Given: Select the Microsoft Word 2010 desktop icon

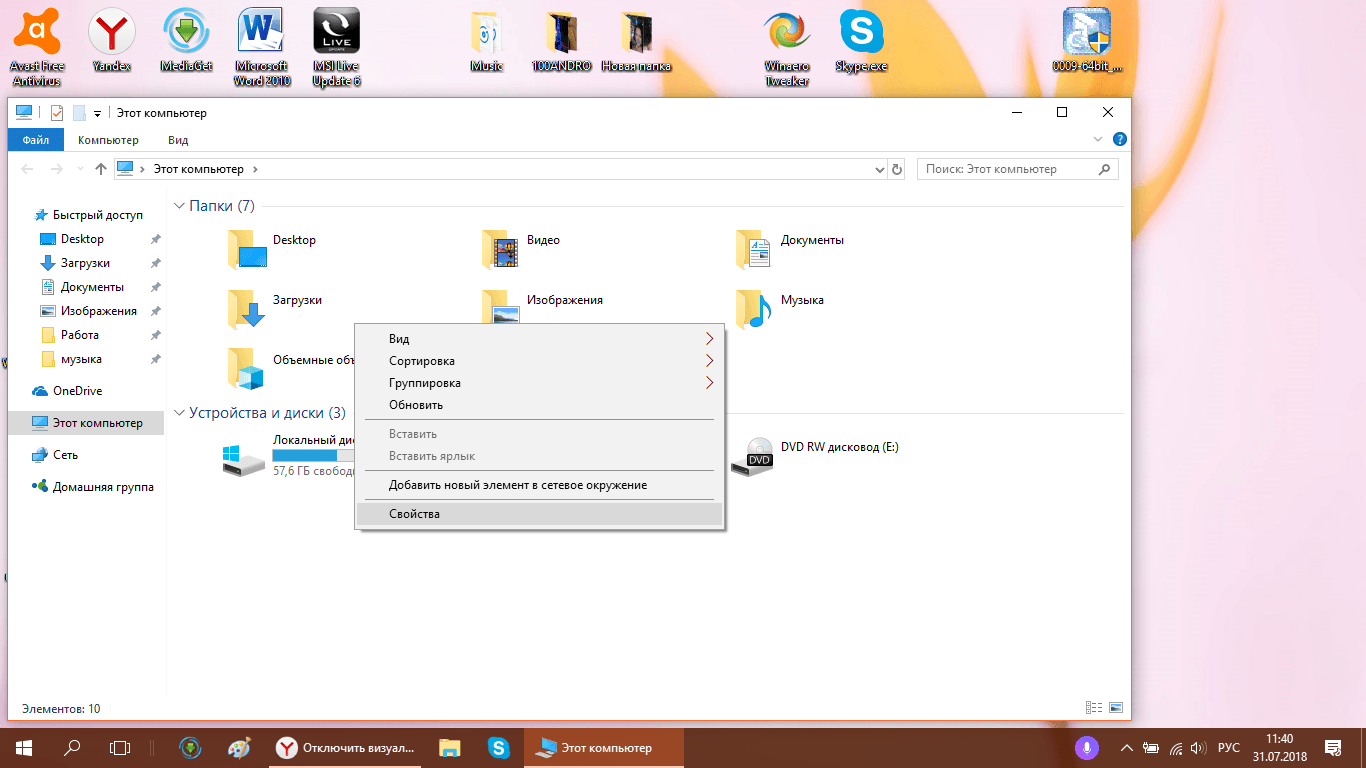Looking at the screenshot, I should pos(262,46).
